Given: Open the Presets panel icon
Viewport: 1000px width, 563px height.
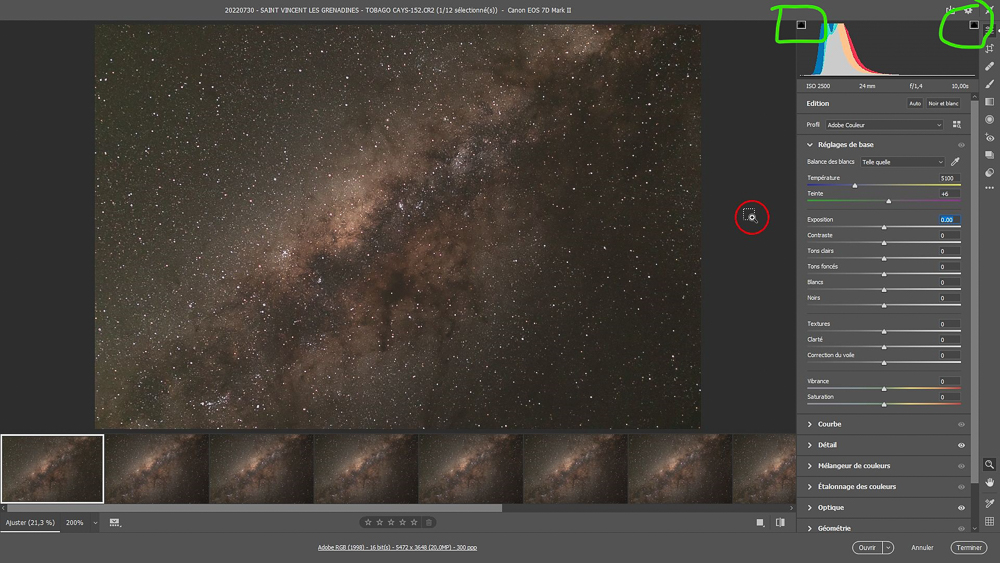Looking at the screenshot, I should click(989, 173).
